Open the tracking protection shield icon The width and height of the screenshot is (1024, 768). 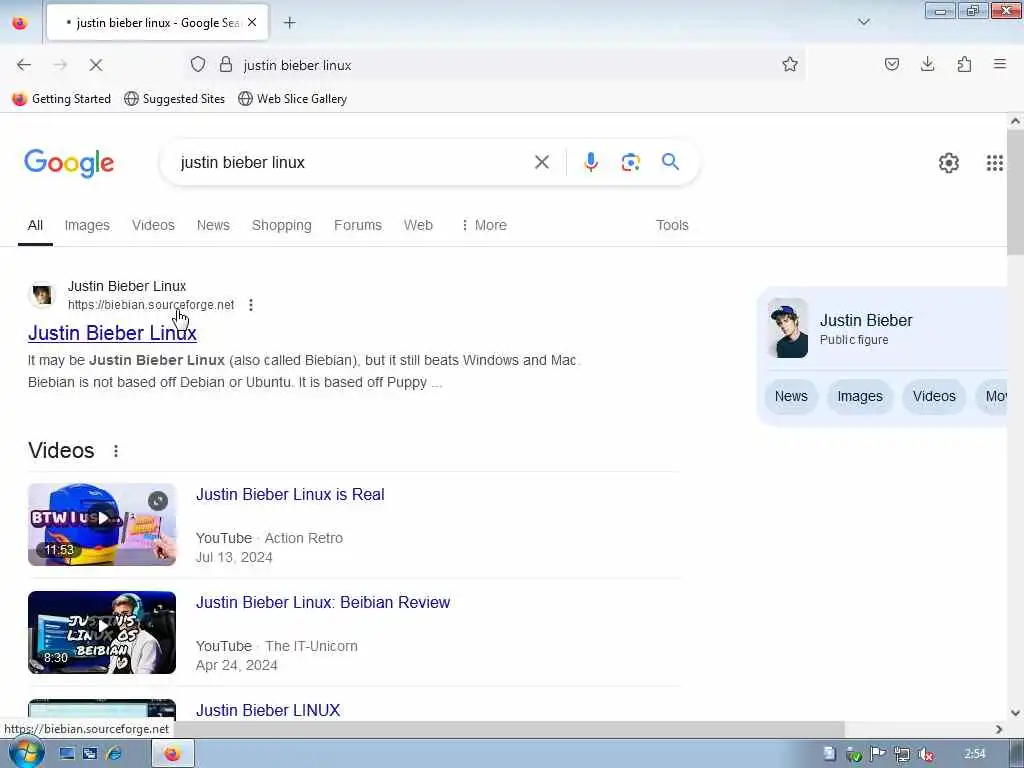[x=198, y=65]
